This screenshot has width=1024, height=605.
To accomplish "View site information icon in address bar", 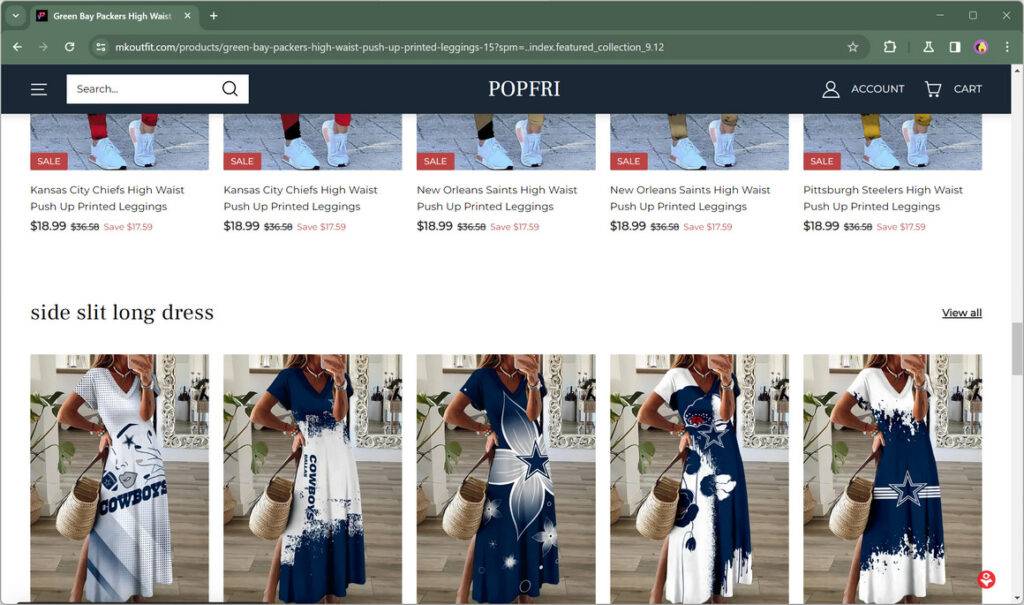I will click(101, 47).
